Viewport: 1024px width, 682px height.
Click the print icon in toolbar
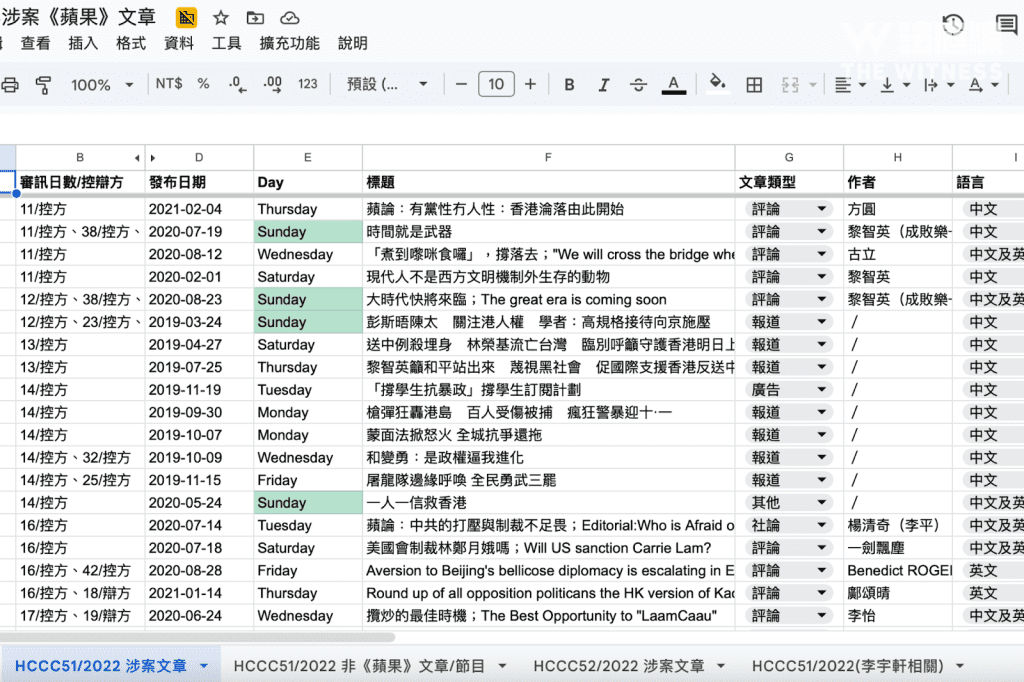tap(10, 85)
